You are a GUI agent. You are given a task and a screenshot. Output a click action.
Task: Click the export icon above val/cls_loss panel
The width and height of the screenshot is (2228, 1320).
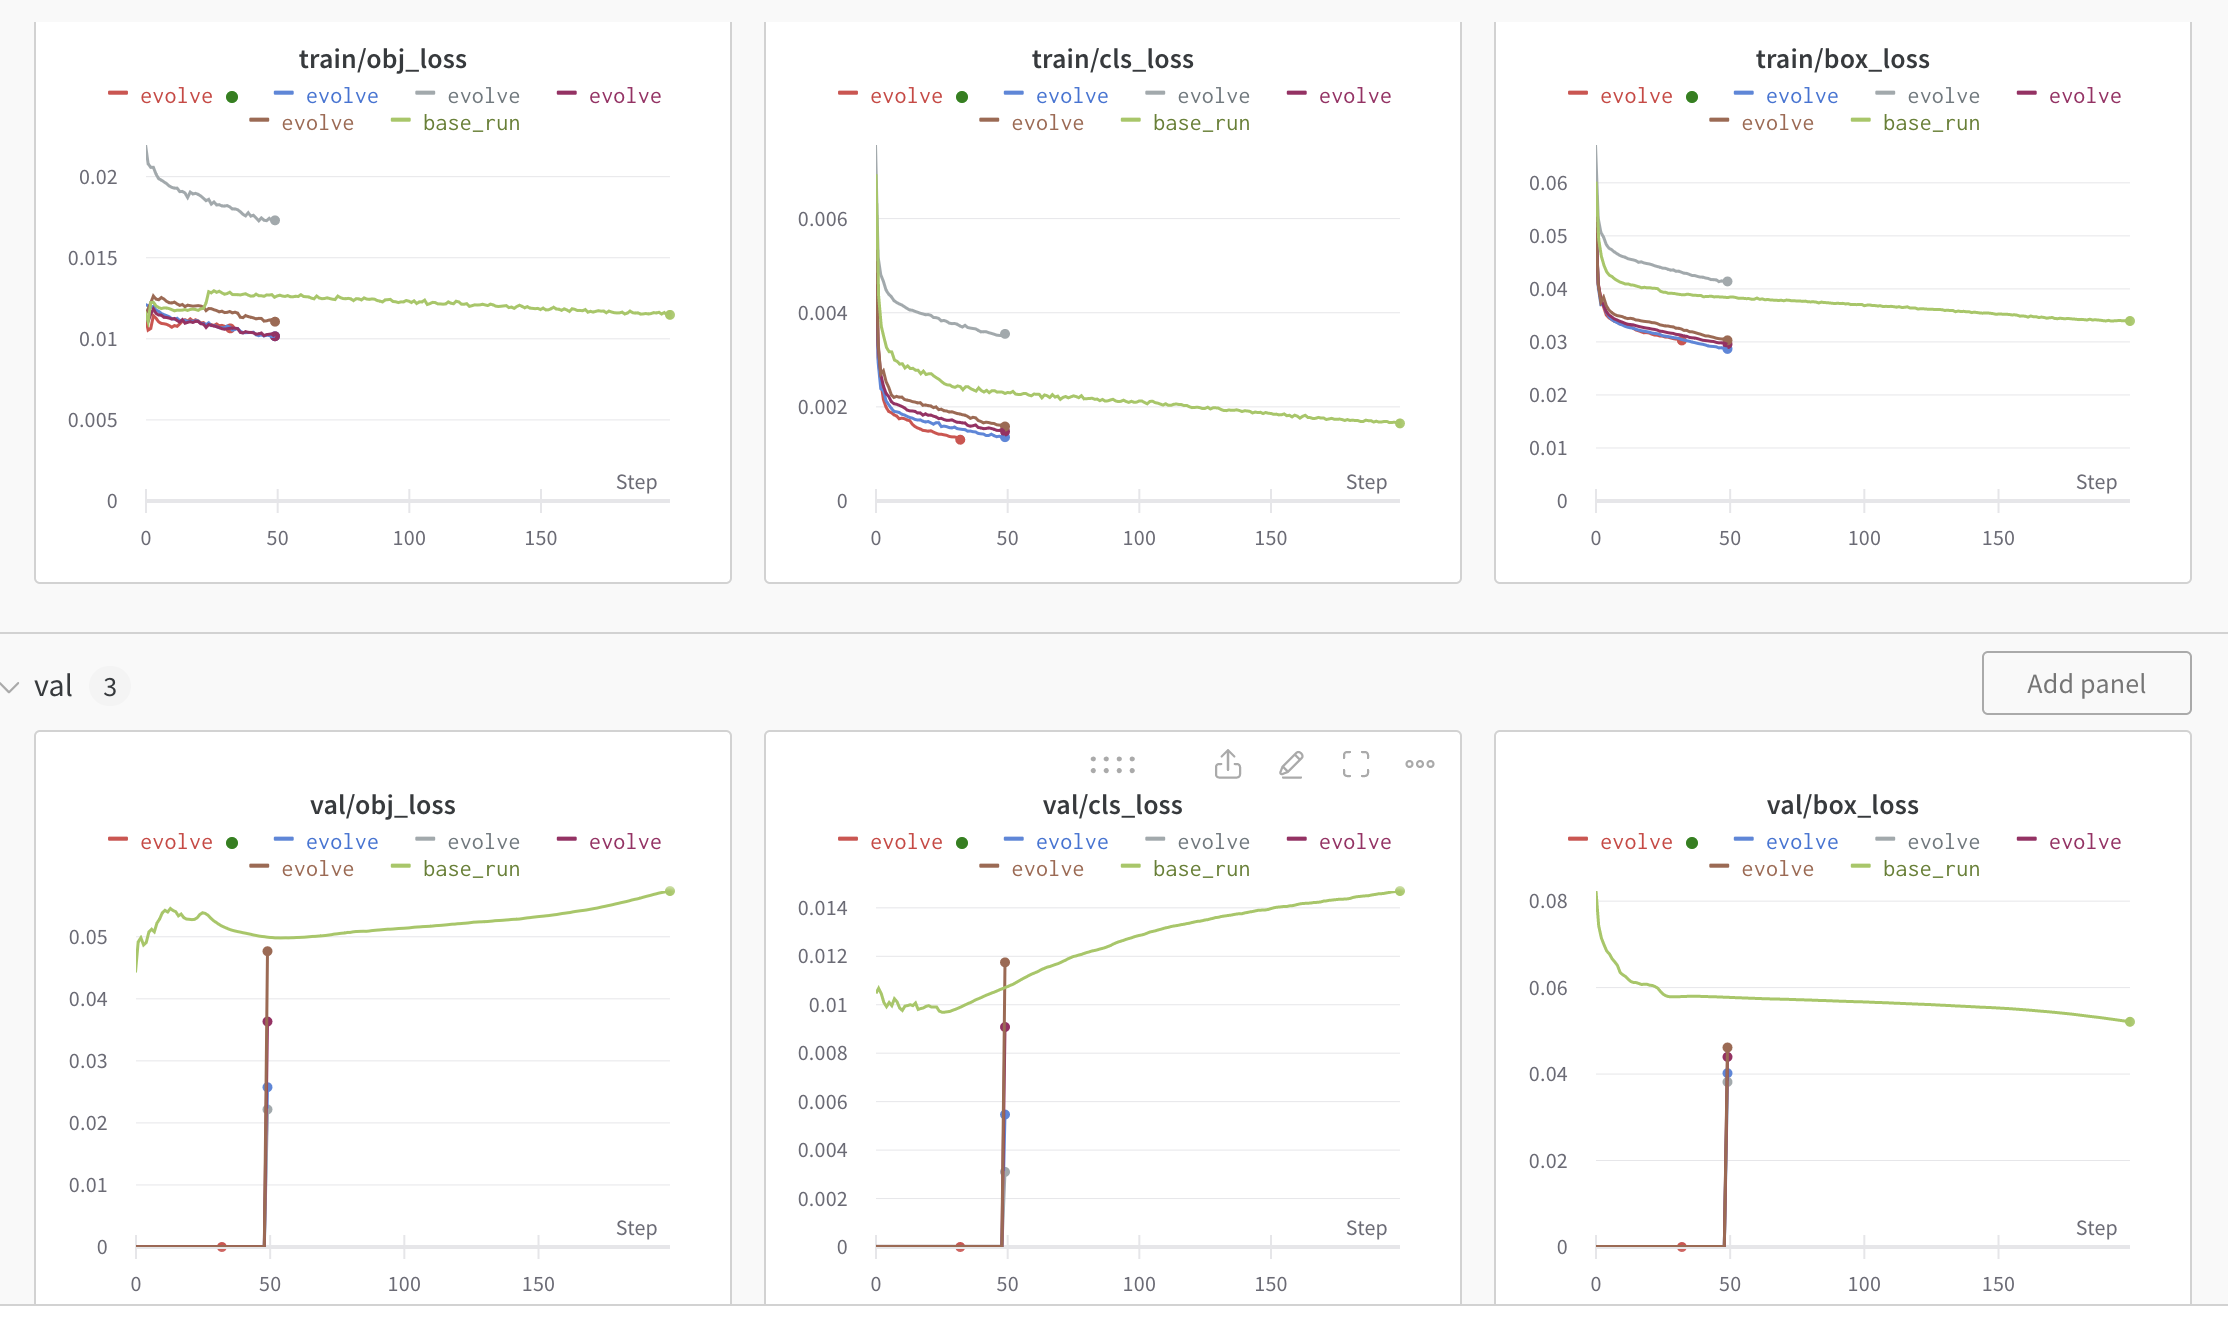pyautogui.click(x=1227, y=763)
